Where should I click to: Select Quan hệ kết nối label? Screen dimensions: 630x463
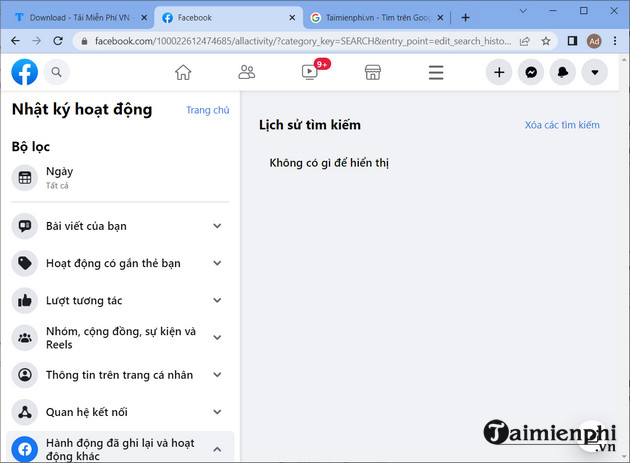[x=87, y=412]
